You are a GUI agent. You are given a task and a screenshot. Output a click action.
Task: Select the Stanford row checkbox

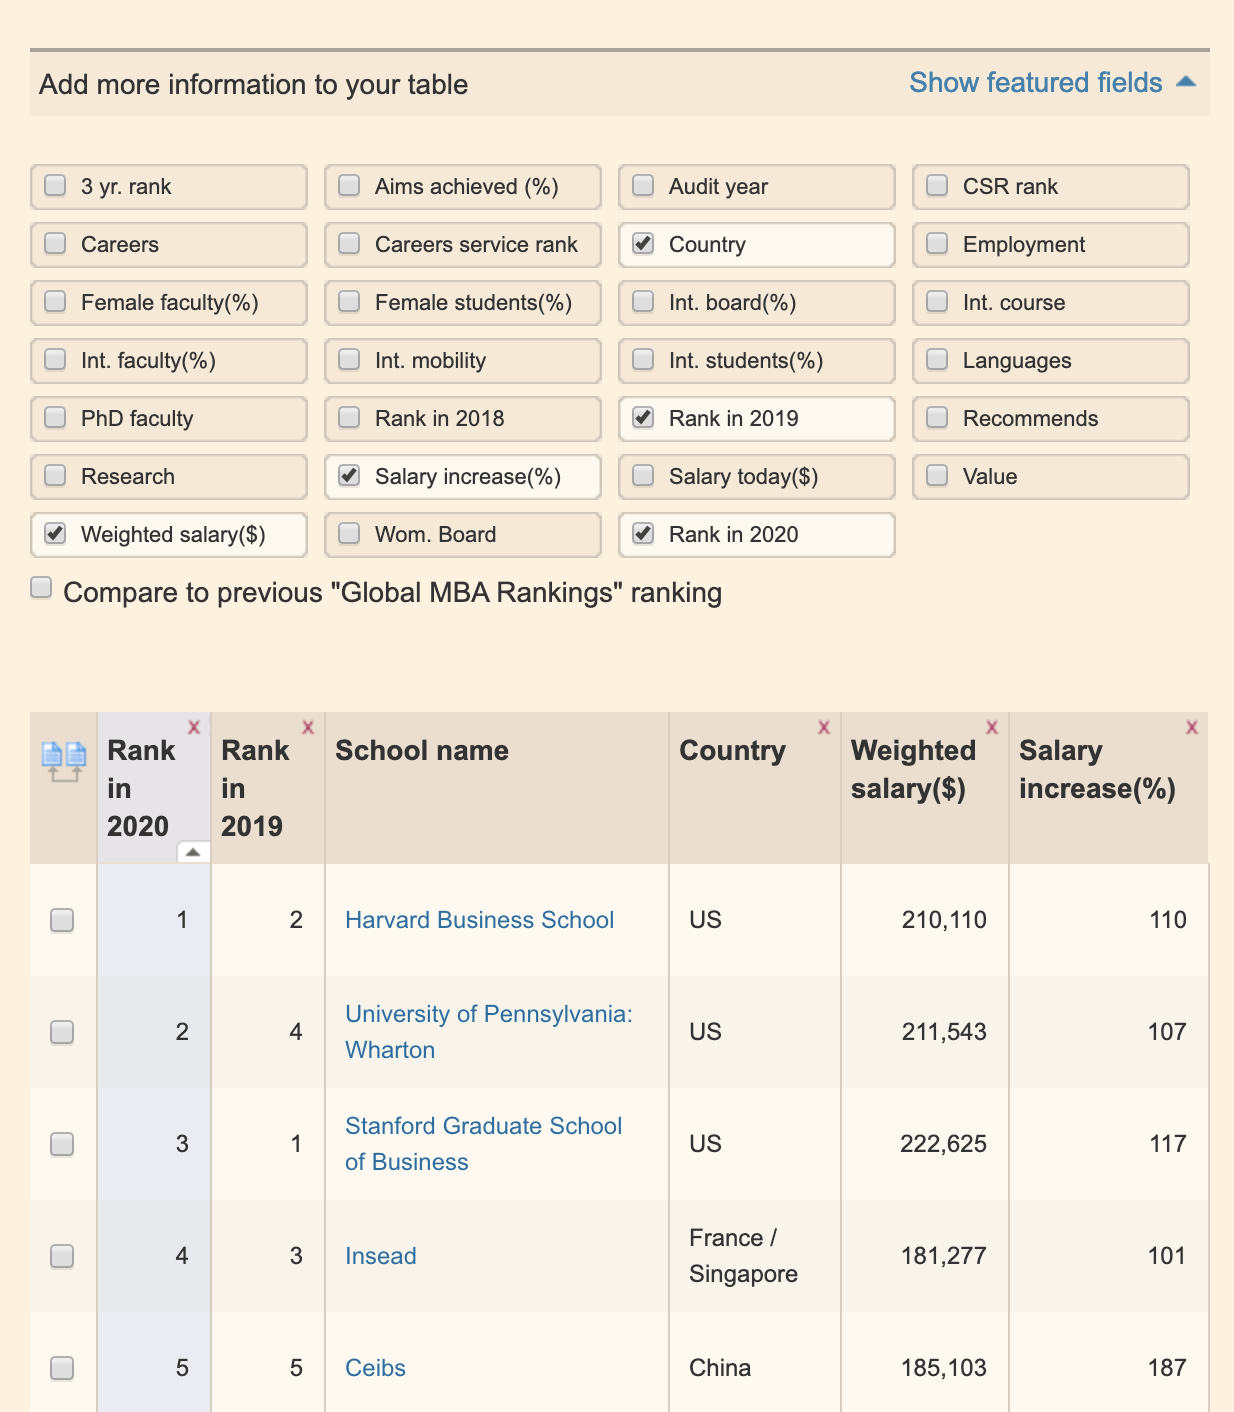pos(62,1144)
